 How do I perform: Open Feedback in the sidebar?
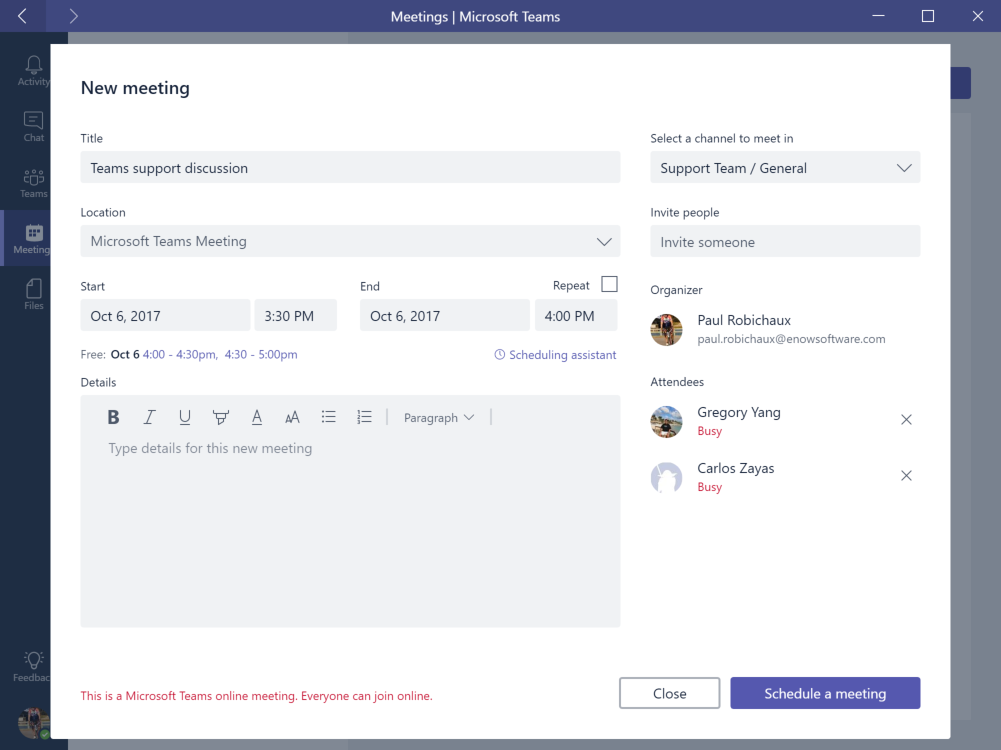tap(32, 666)
